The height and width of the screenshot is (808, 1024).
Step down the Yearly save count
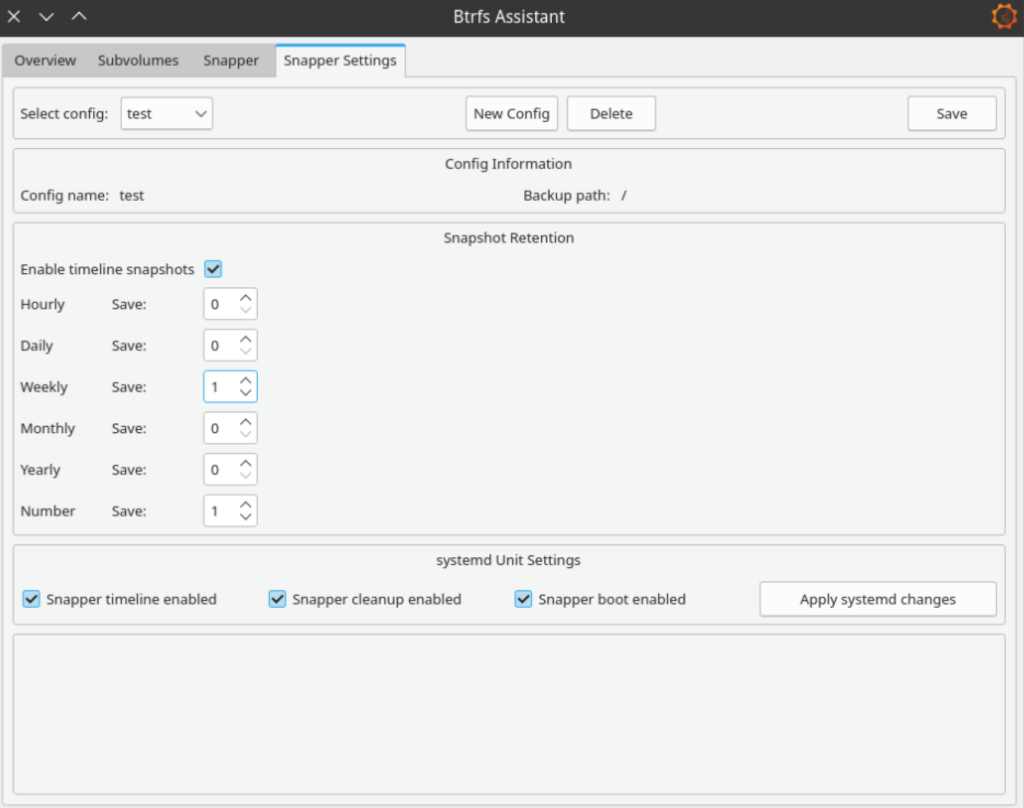click(x=246, y=476)
